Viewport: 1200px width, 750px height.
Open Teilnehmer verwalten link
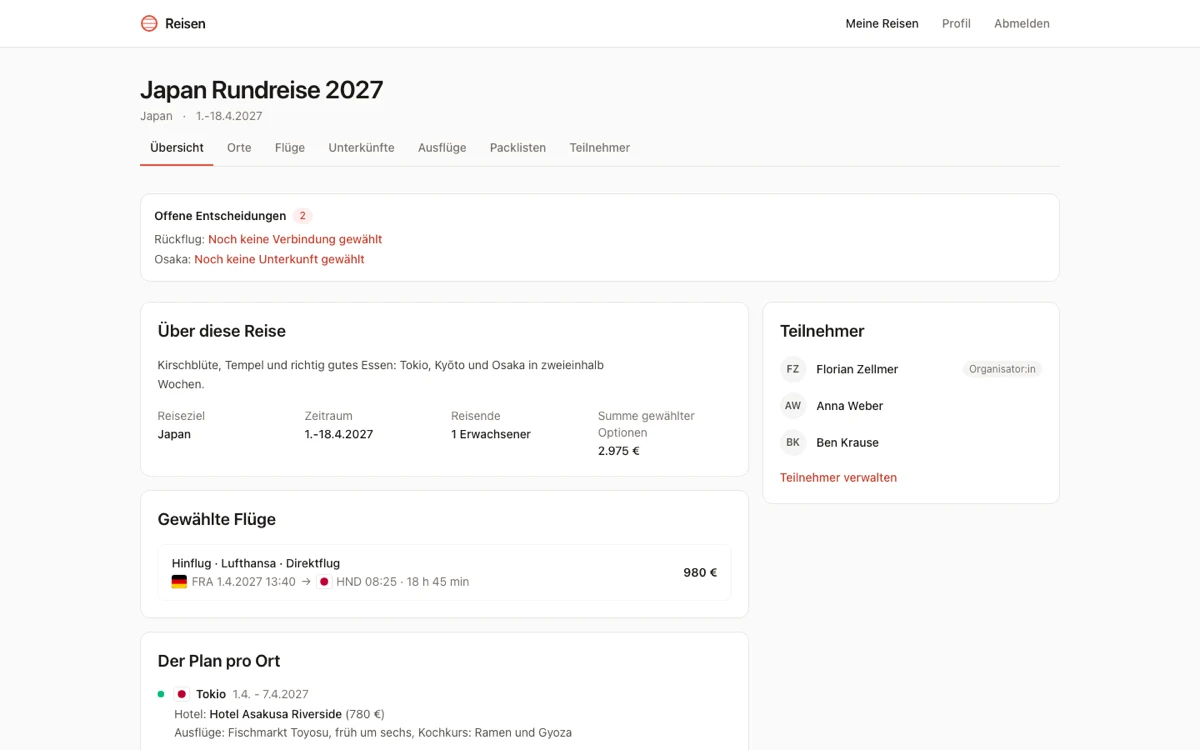tap(838, 478)
